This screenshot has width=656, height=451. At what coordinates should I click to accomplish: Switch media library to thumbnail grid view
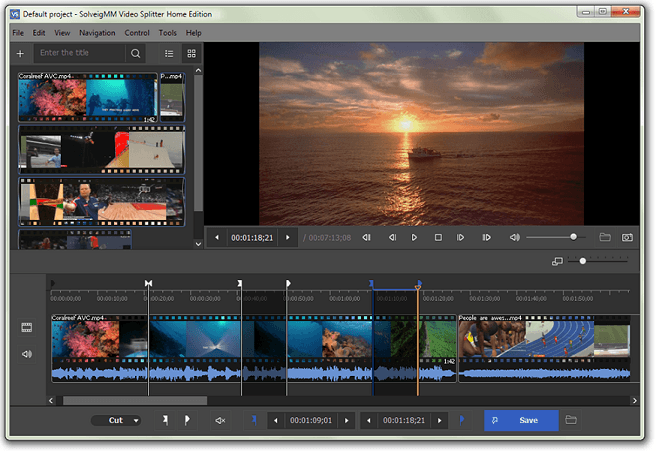tap(191, 53)
